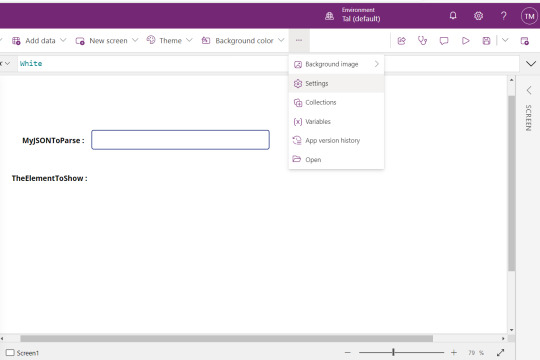Viewport: 540px width, 360px height.
Task: Select Collections from the menu
Action: 336,102
